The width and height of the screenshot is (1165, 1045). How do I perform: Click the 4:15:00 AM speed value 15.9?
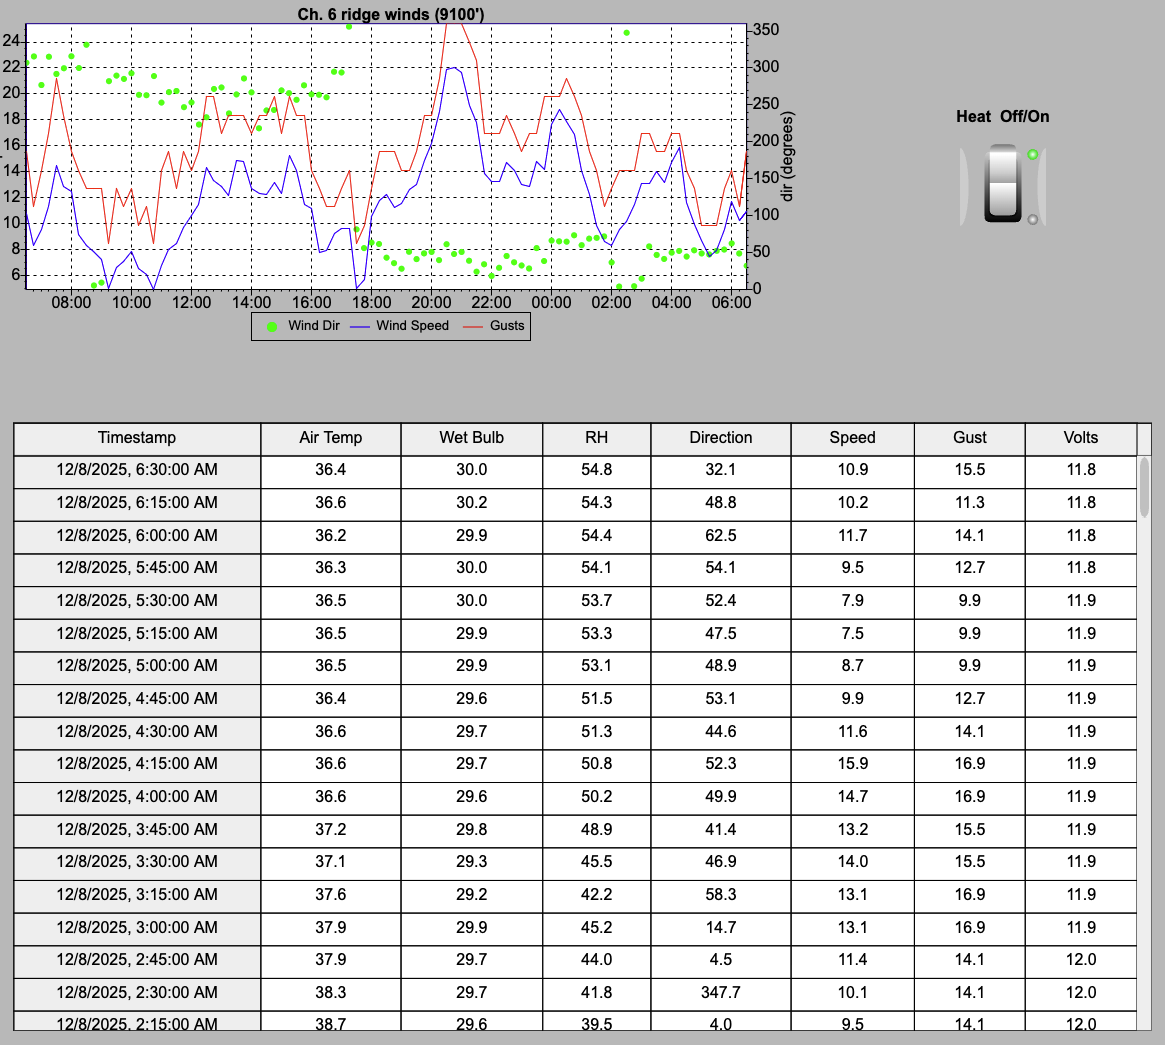852,764
